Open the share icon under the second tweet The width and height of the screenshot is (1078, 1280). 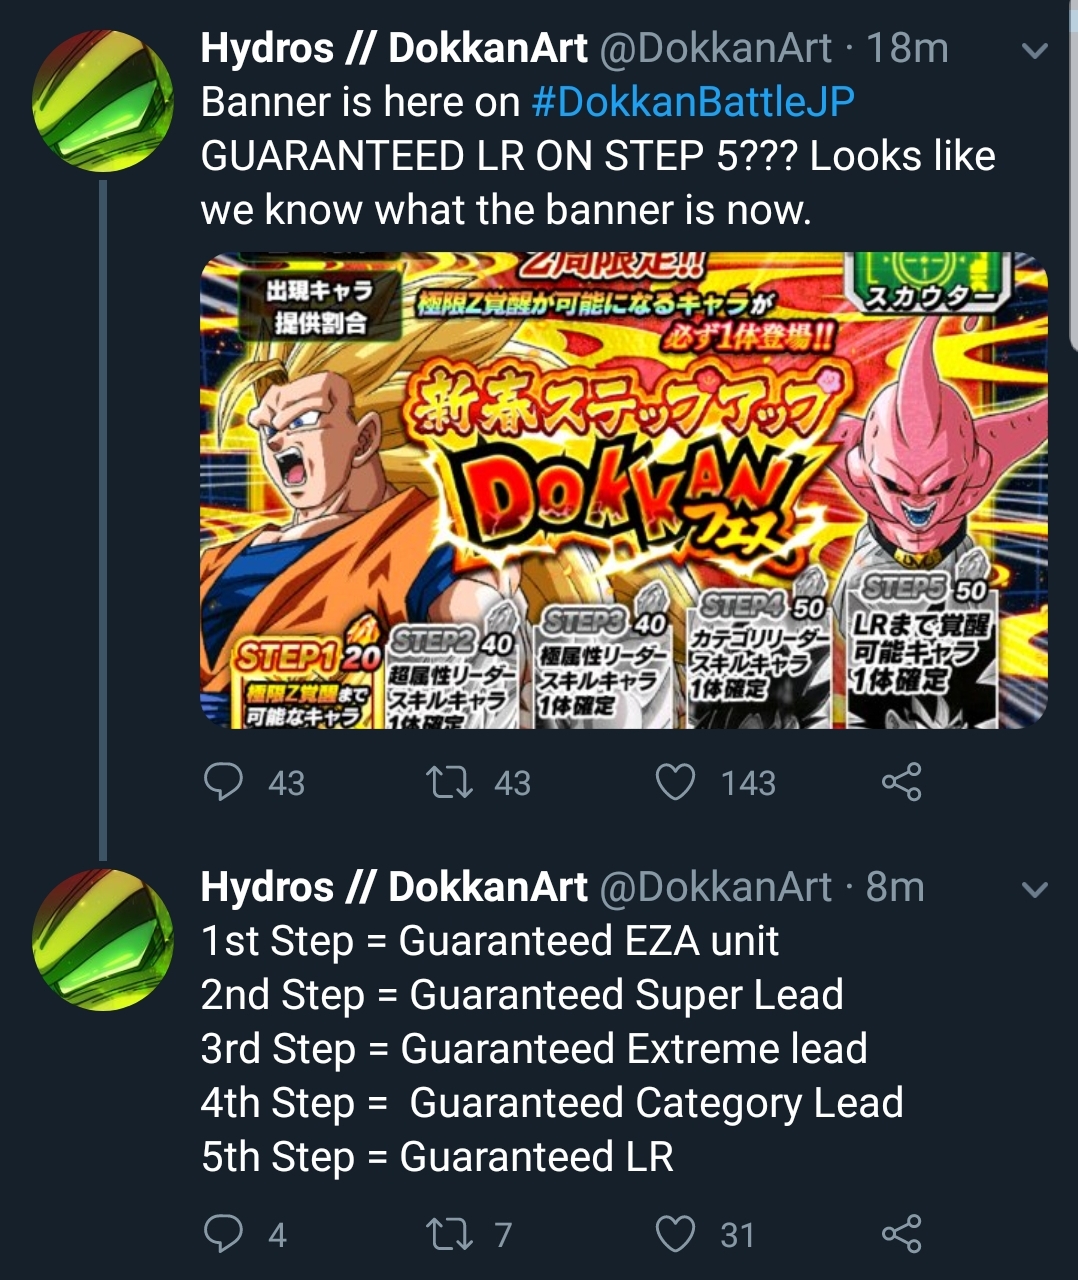tap(903, 1234)
